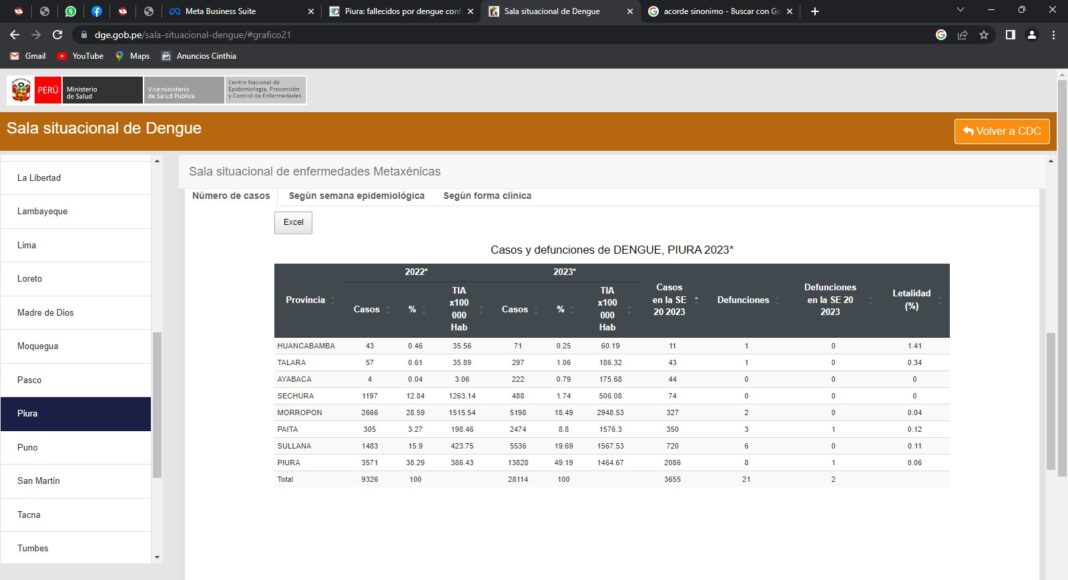Reload the dengue page
1068x580 pixels.
pos(57,35)
